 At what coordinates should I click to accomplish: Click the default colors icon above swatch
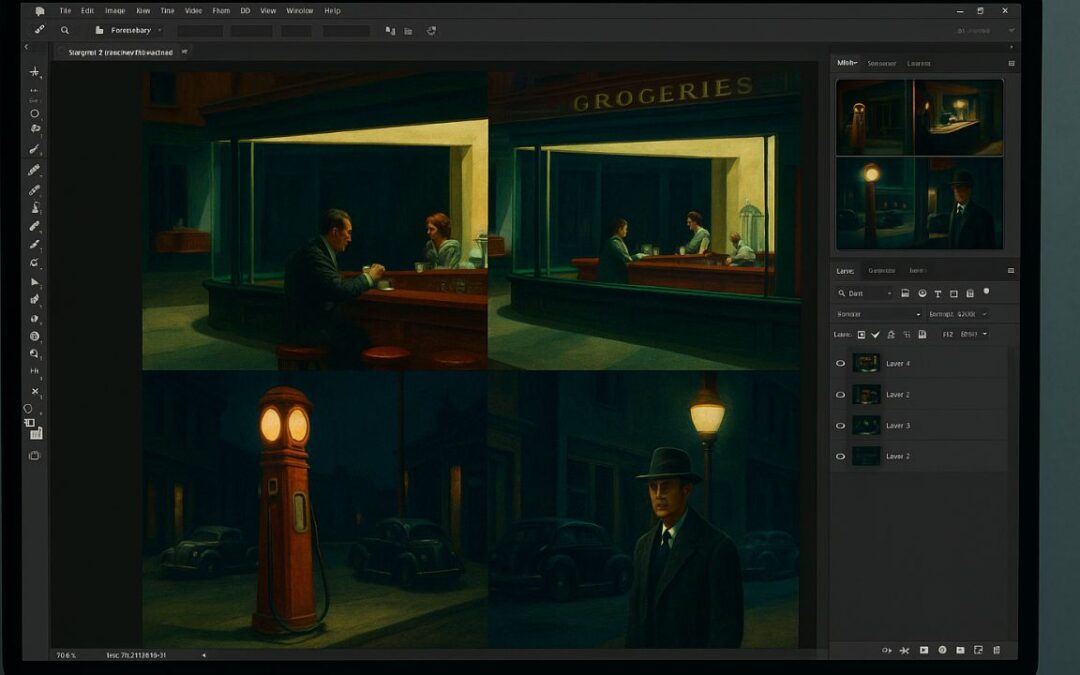click(x=29, y=422)
